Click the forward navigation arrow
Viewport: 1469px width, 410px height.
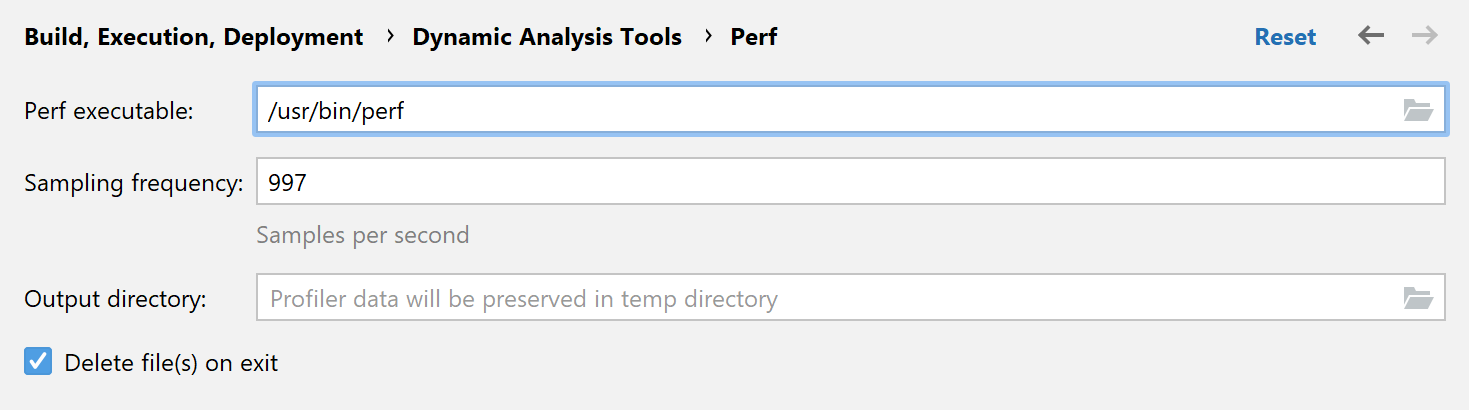pyautogui.click(x=1424, y=36)
